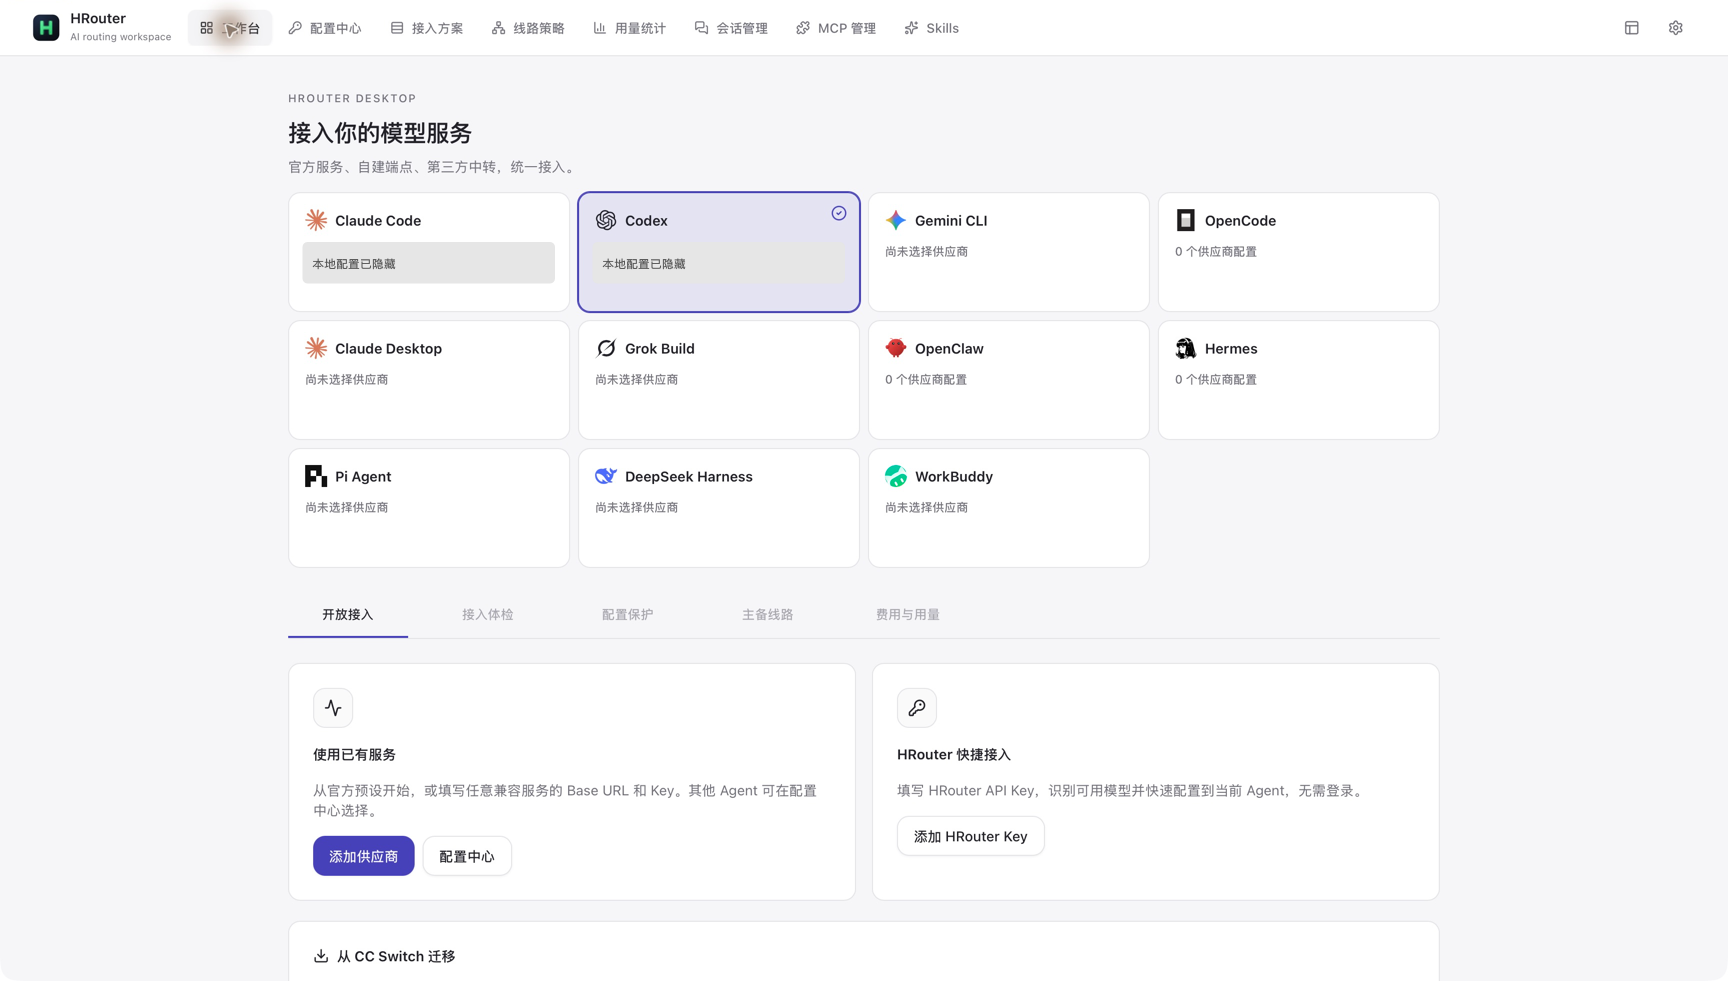Switch to the 开放接入 tab
This screenshot has width=1728, height=981.
348,615
